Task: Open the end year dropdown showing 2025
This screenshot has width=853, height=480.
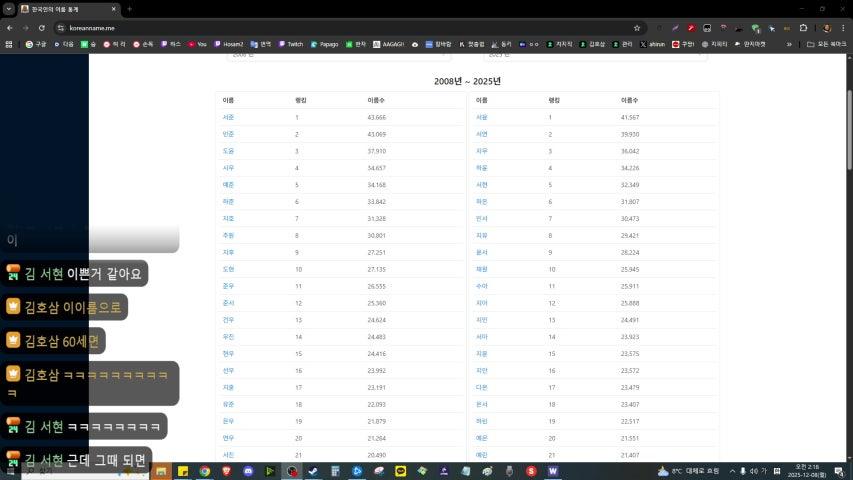Action: point(594,55)
